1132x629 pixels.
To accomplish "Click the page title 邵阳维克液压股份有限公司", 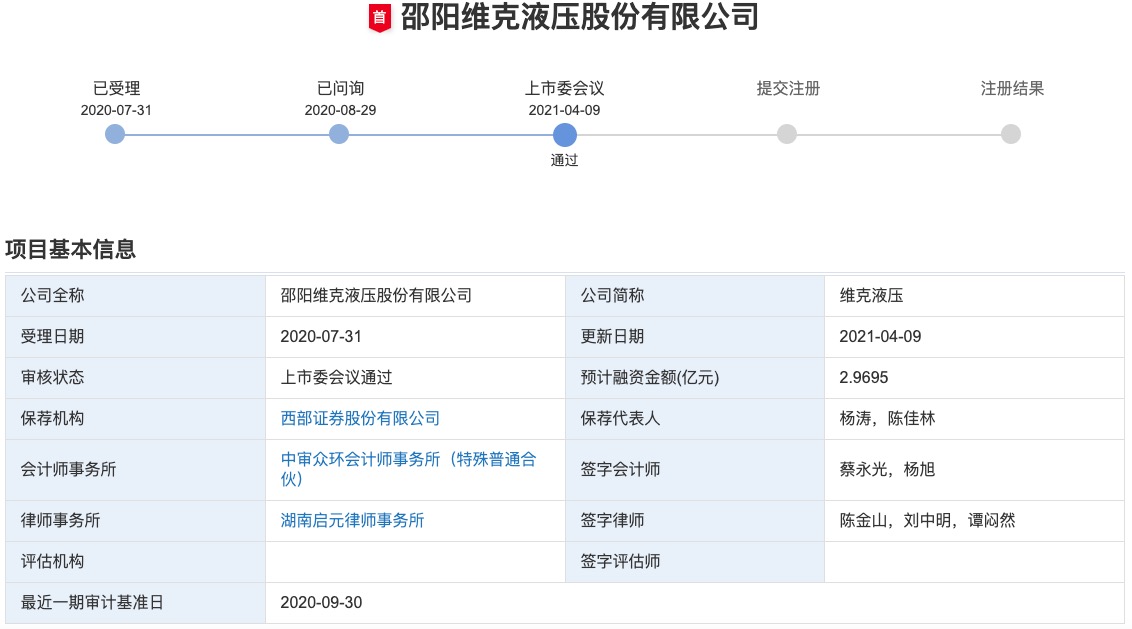I will click(579, 17).
